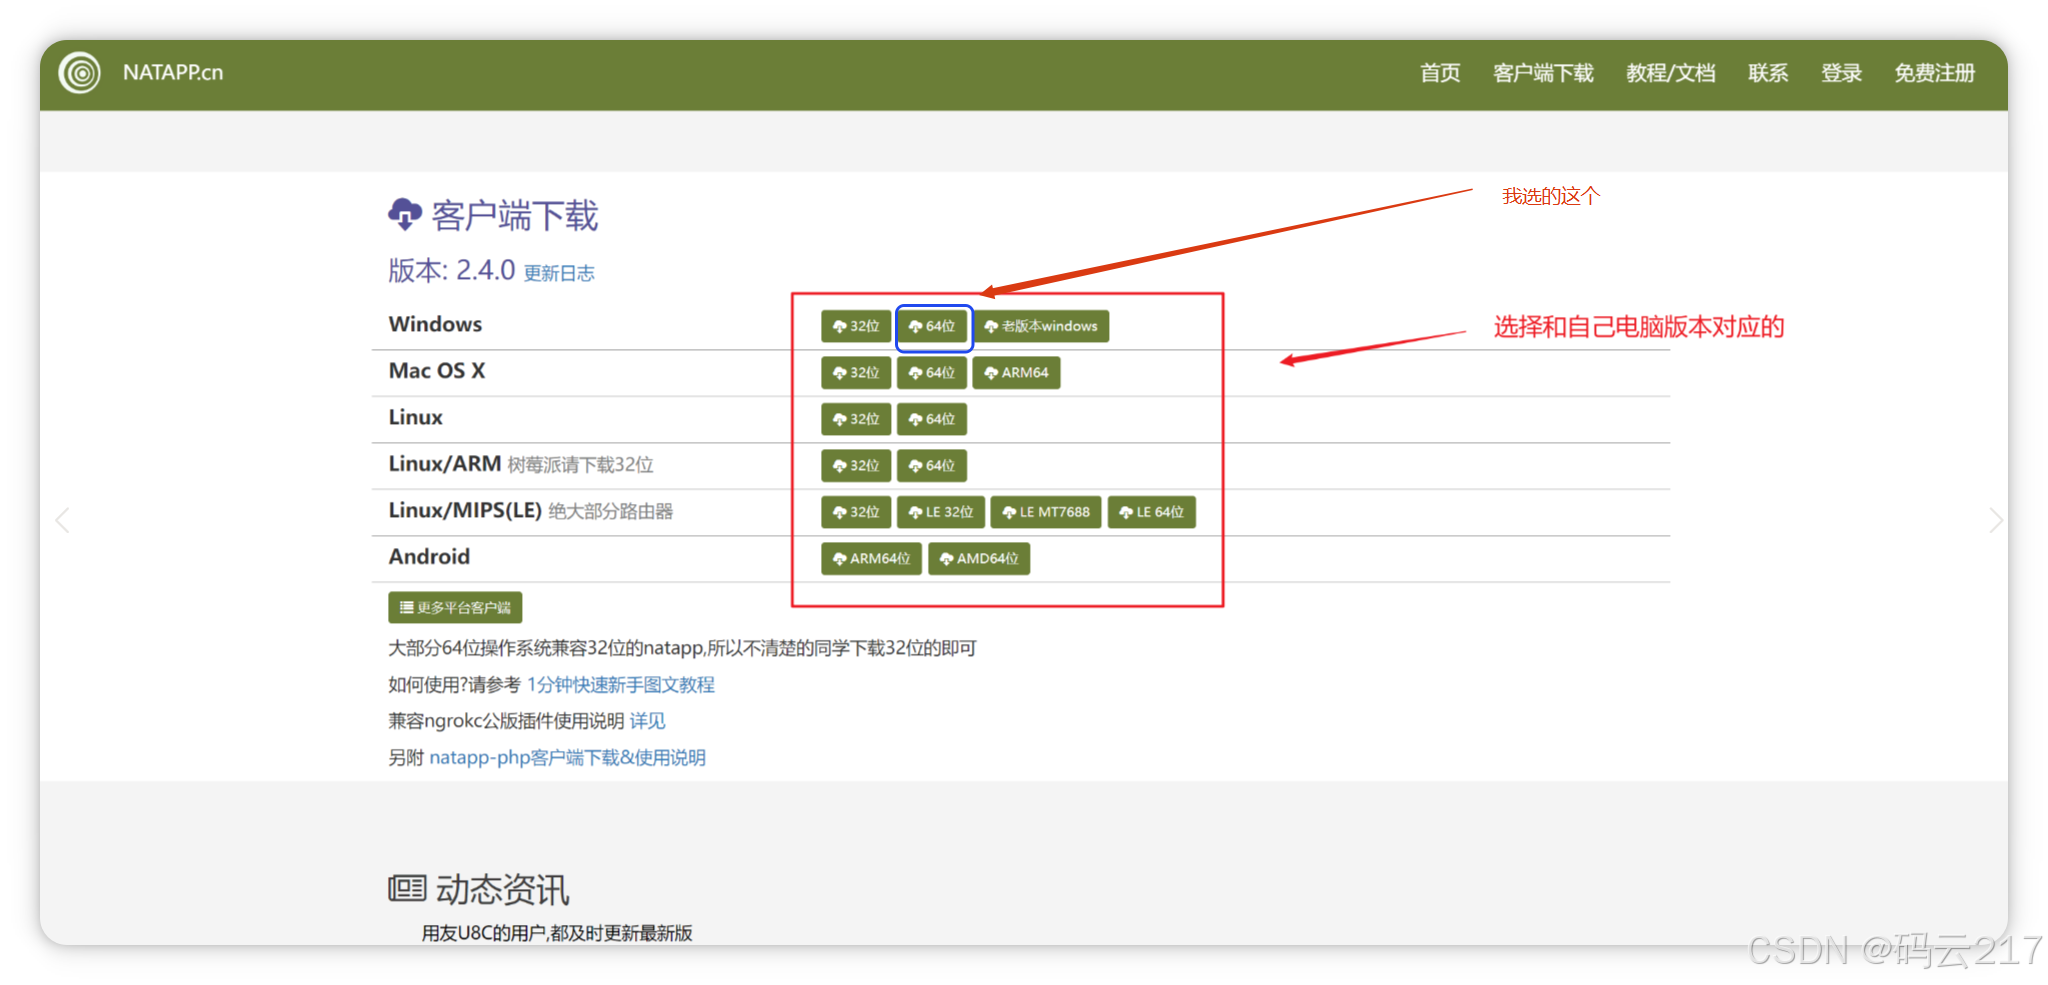This screenshot has width=2048, height=985.
Task: Click the 动态资讯 section heading
Action: (x=502, y=889)
